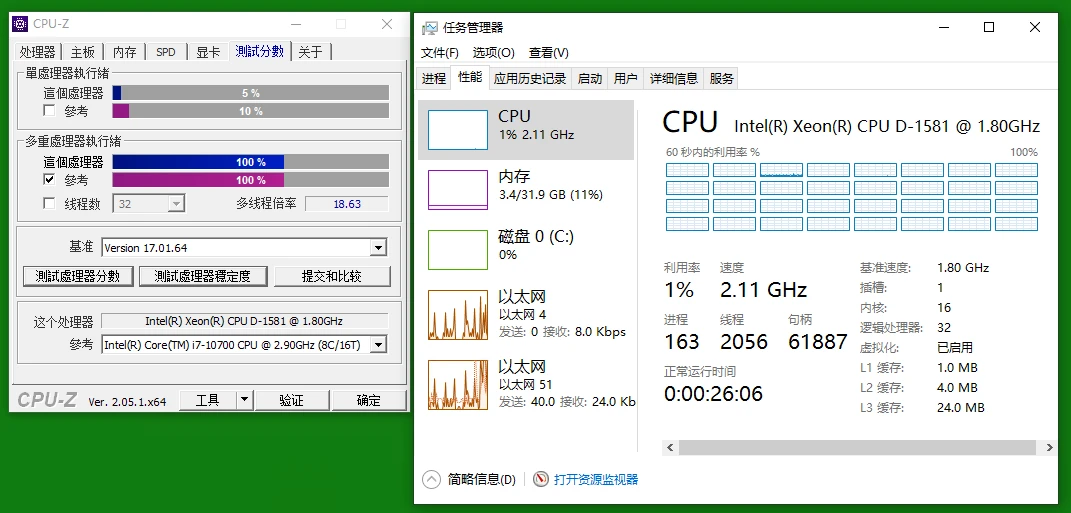Click the 简略信息(D) link
Viewport: 1071px width, 513px height.
pos(482,480)
